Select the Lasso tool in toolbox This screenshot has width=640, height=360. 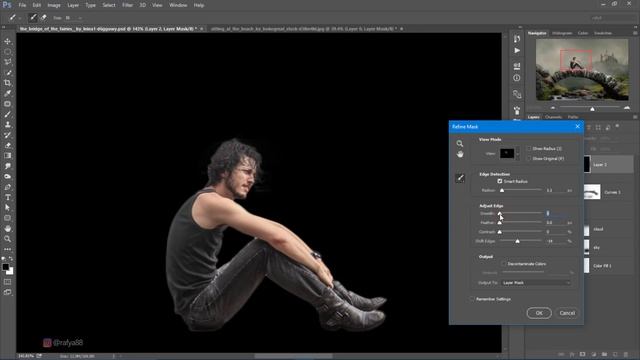8,62
